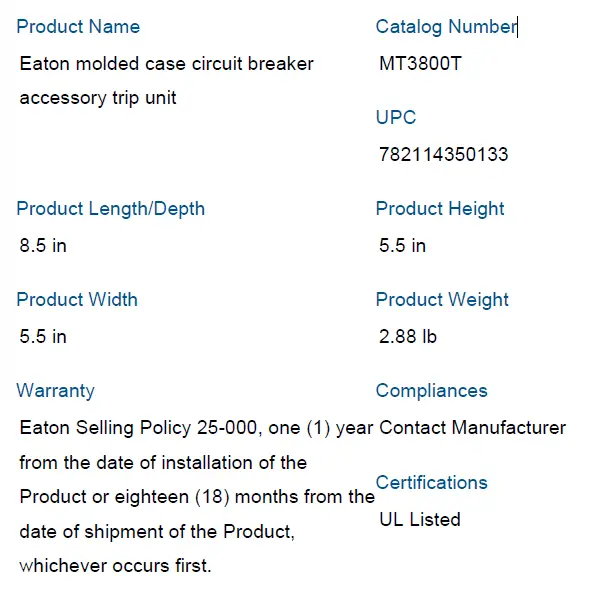
Task: Click the UPC heading
Action: coord(396,118)
